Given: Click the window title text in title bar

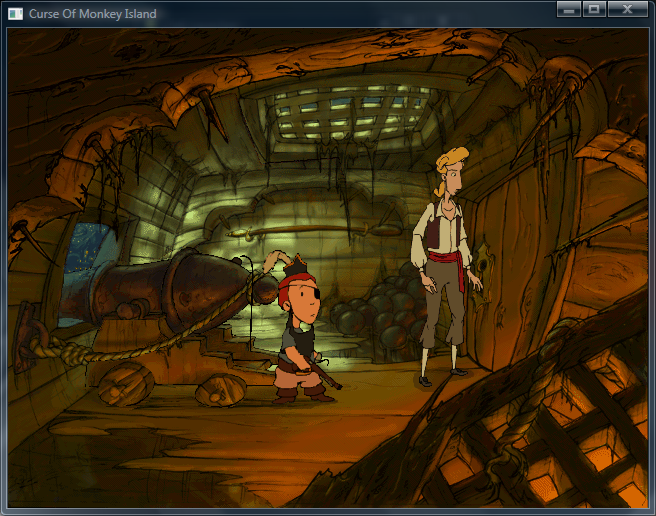Looking at the screenshot, I should coord(92,15).
